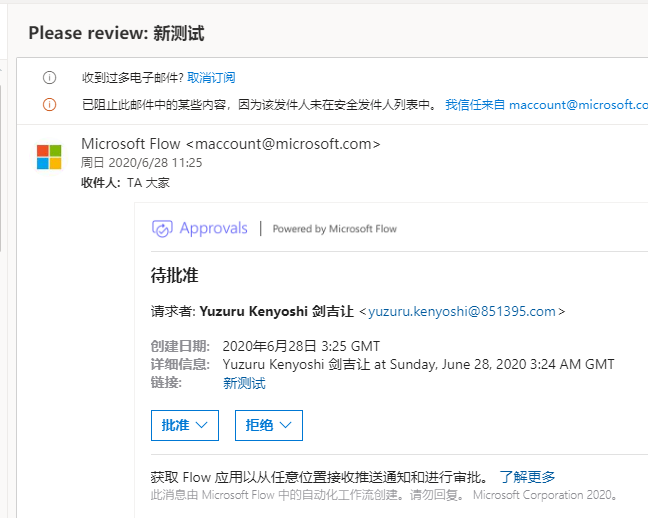This screenshot has width=648, height=518.
Task: Open the 新测试 link next to 链接
Action: [x=244, y=383]
